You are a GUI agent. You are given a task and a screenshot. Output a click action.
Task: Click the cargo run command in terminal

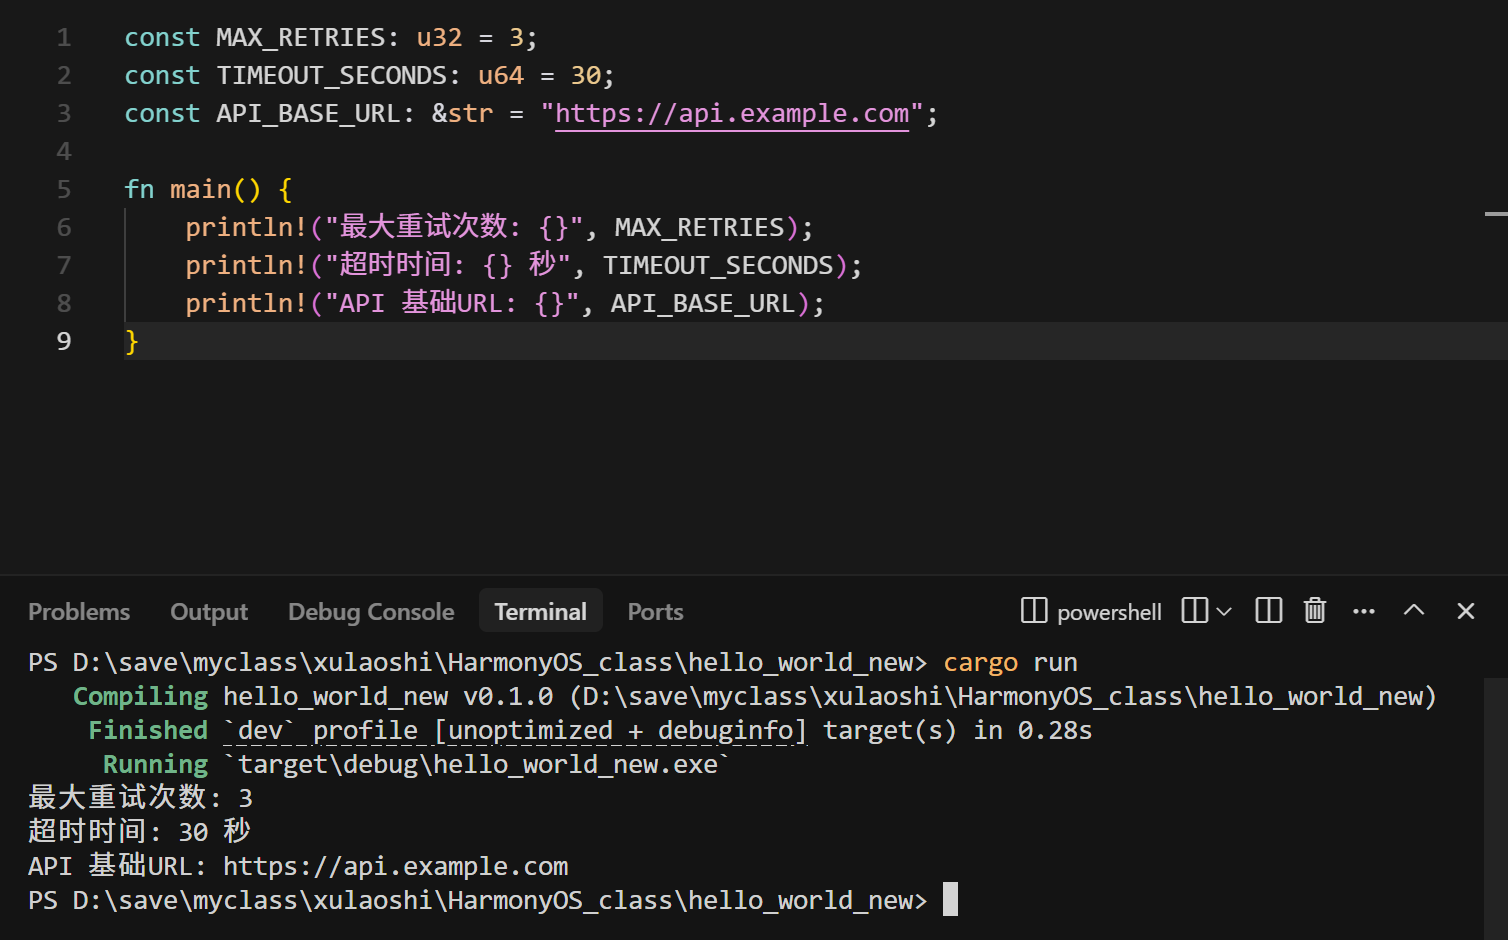tap(1010, 663)
